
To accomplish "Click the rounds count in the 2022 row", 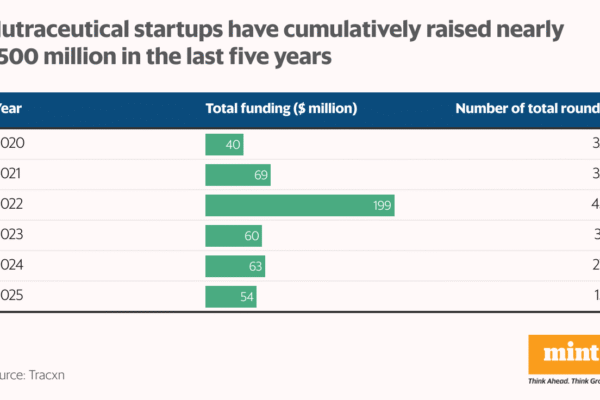I will point(595,205).
